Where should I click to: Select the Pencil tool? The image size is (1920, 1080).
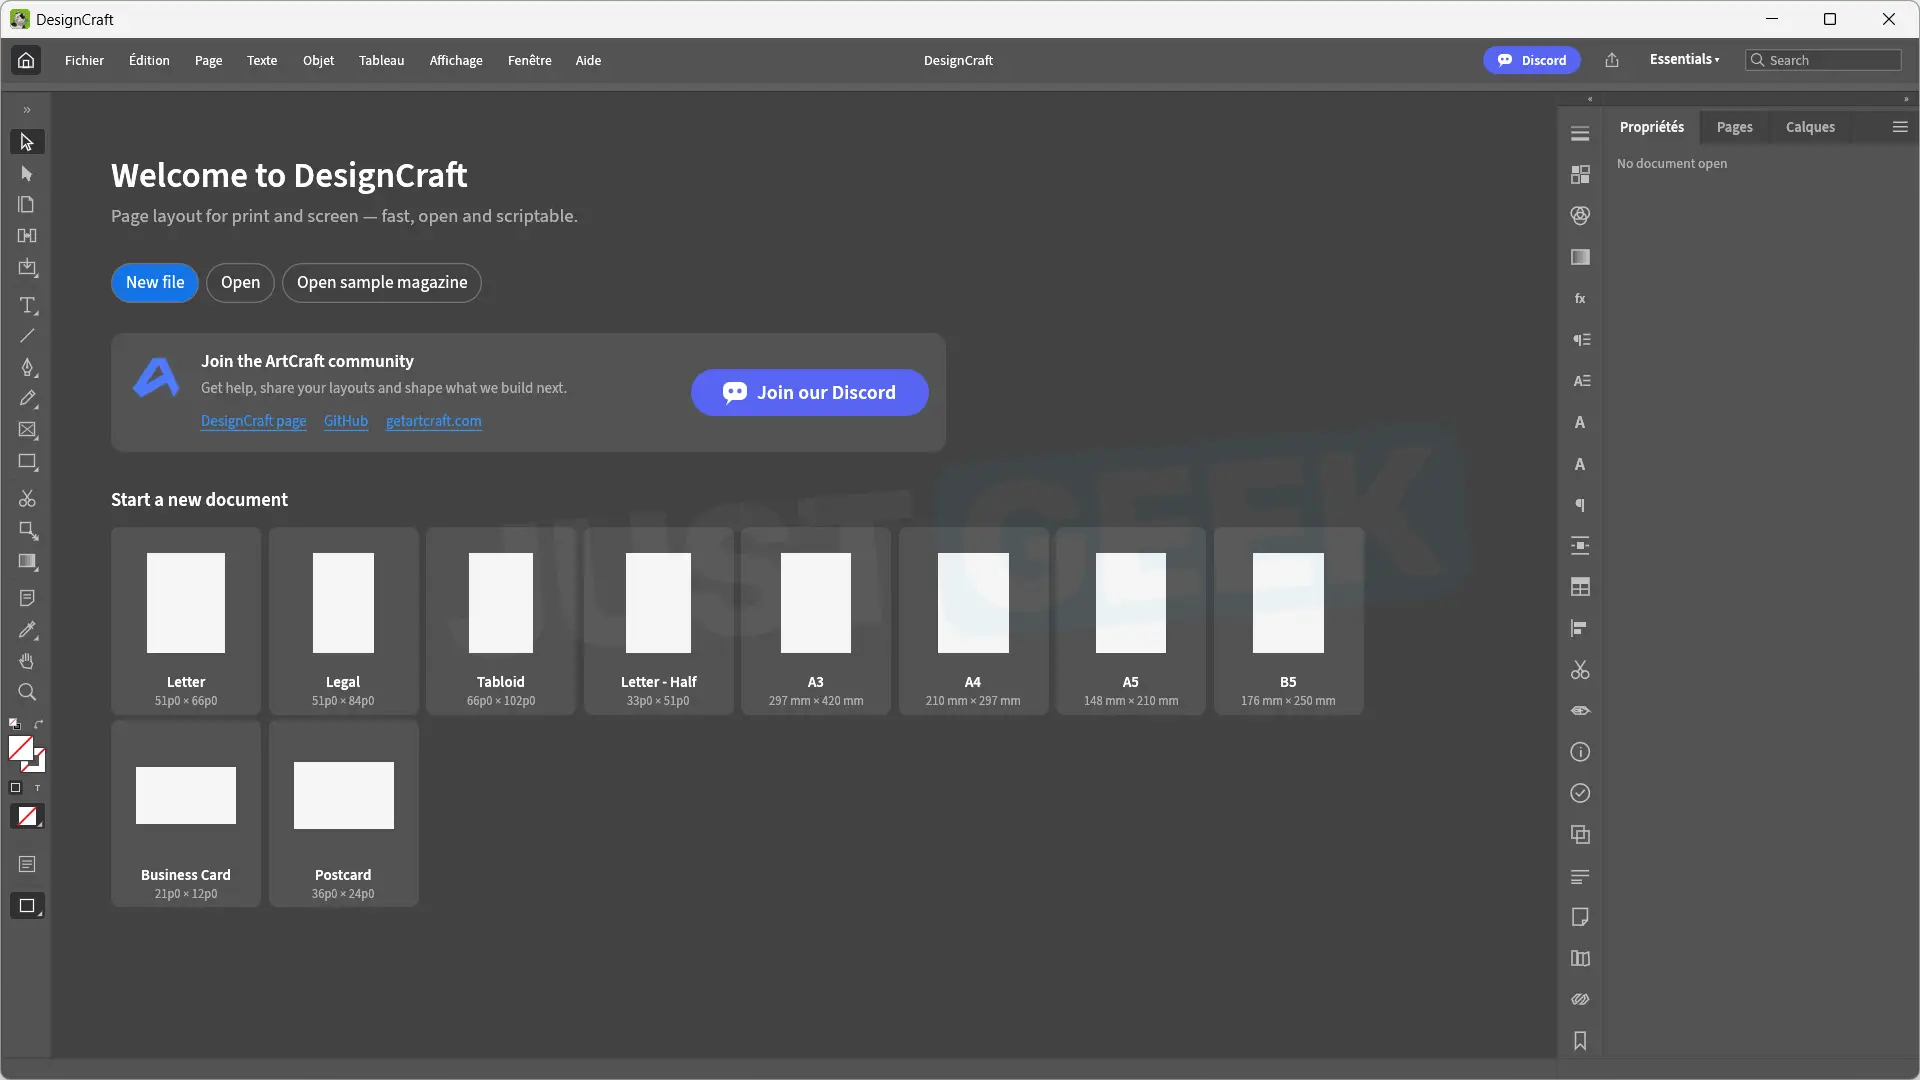(x=27, y=398)
